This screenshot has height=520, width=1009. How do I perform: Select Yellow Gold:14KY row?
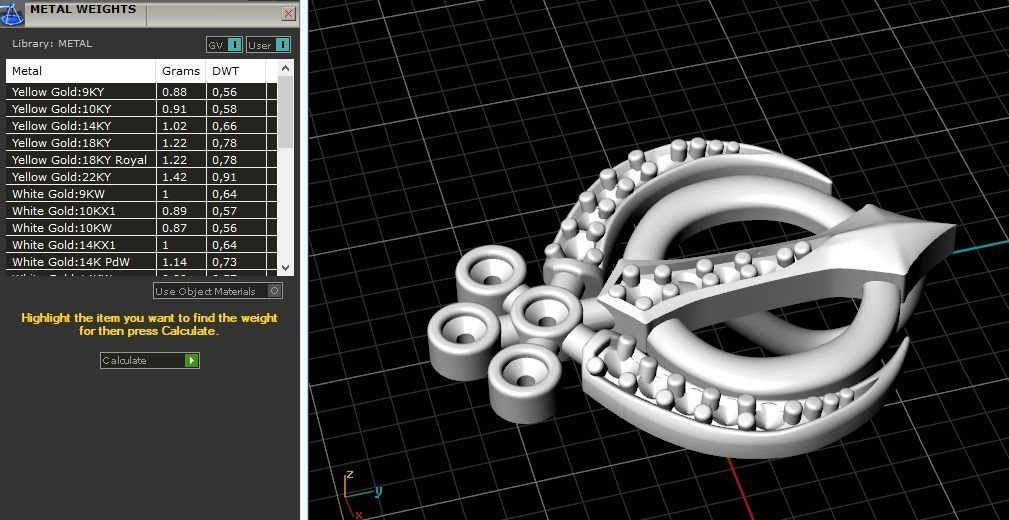[142, 126]
